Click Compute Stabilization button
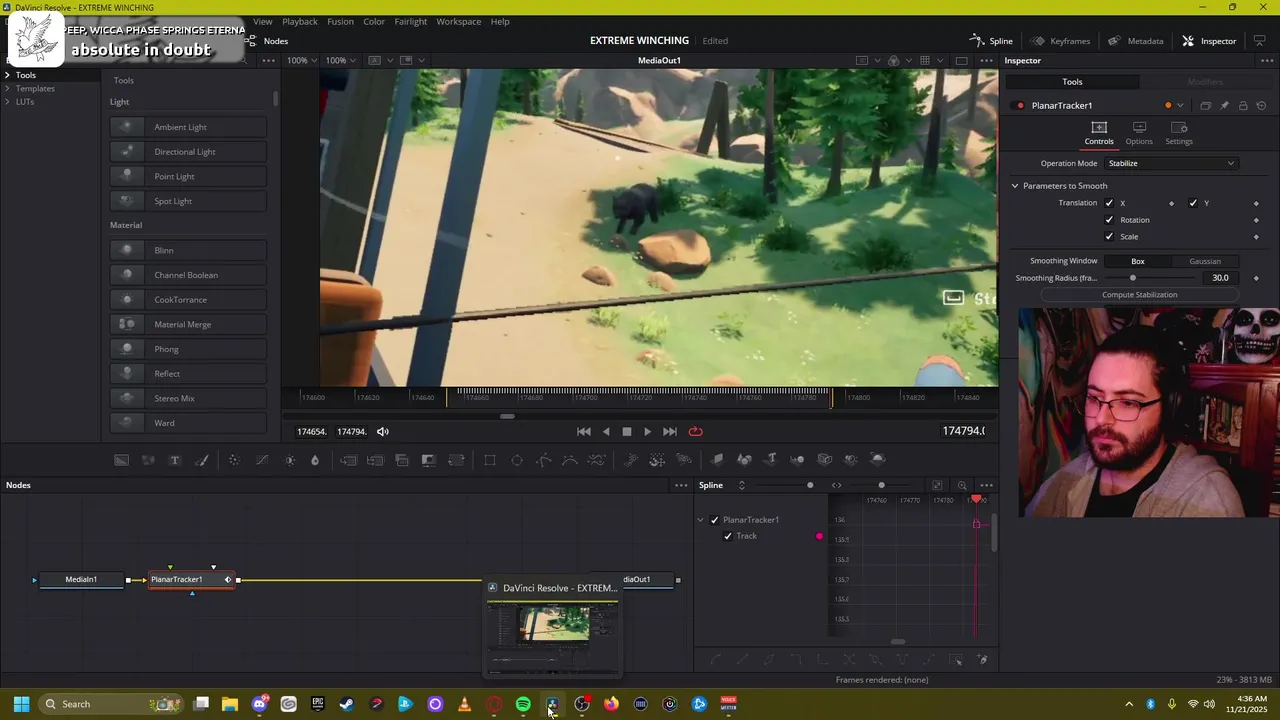1280x720 pixels. (1139, 295)
